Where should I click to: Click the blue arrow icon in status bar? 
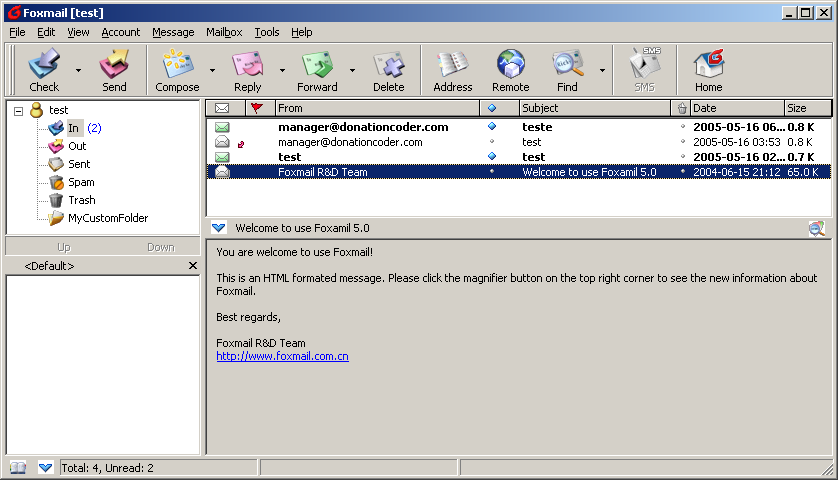tap(45, 468)
